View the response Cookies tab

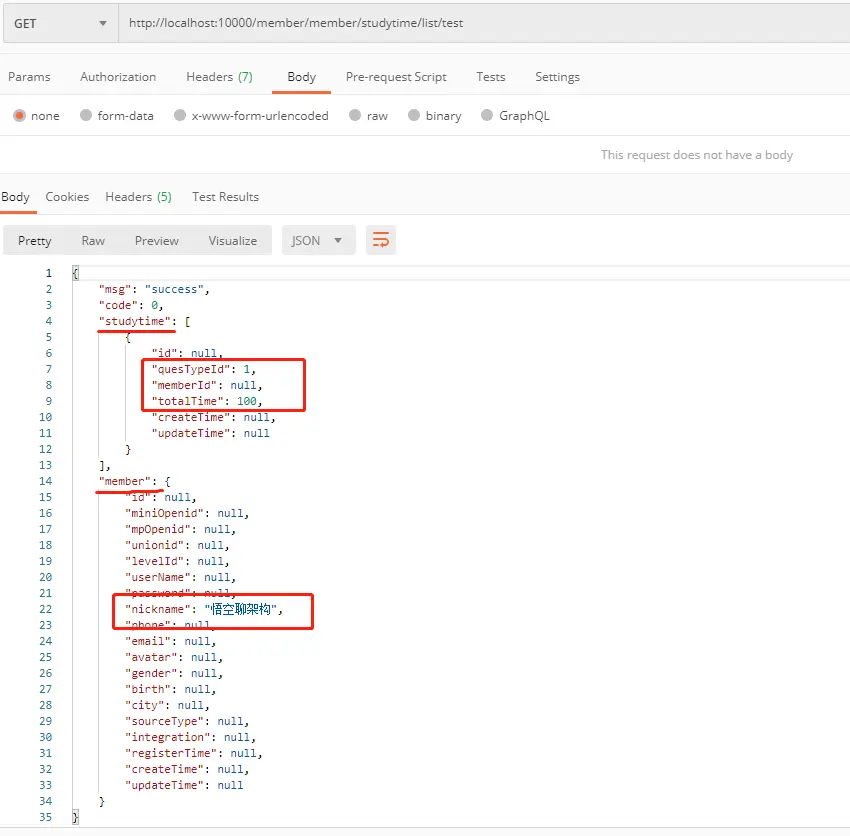click(67, 197)
